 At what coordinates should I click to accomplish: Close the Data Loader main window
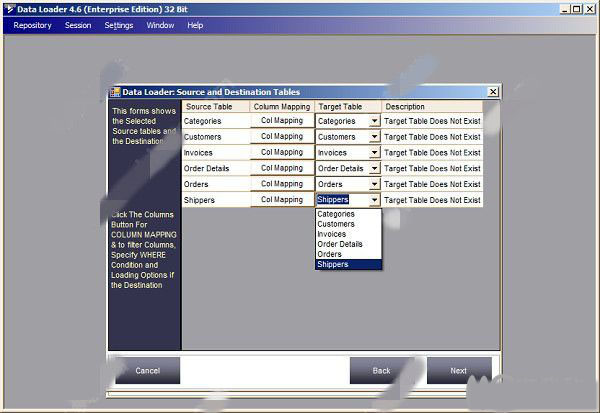click(590, 9)
